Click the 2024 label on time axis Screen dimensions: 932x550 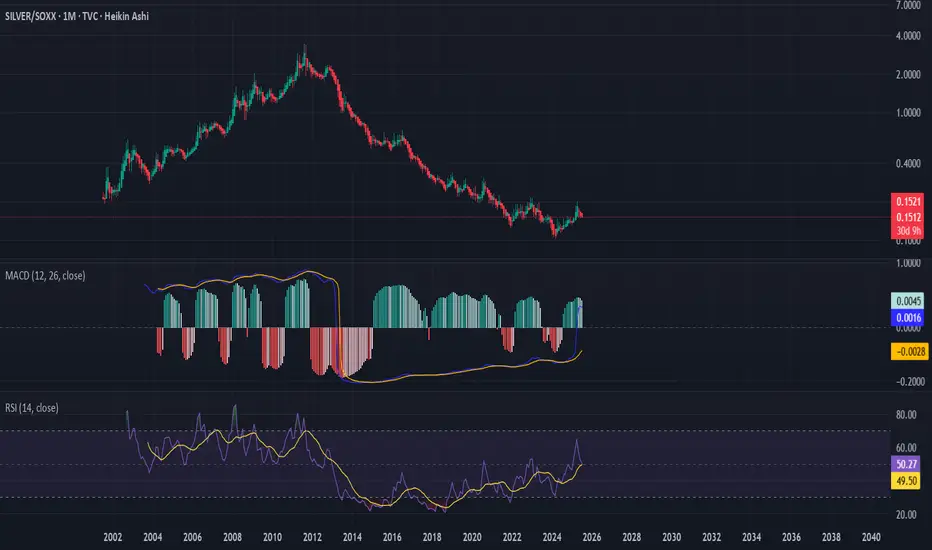pos(552,538)
